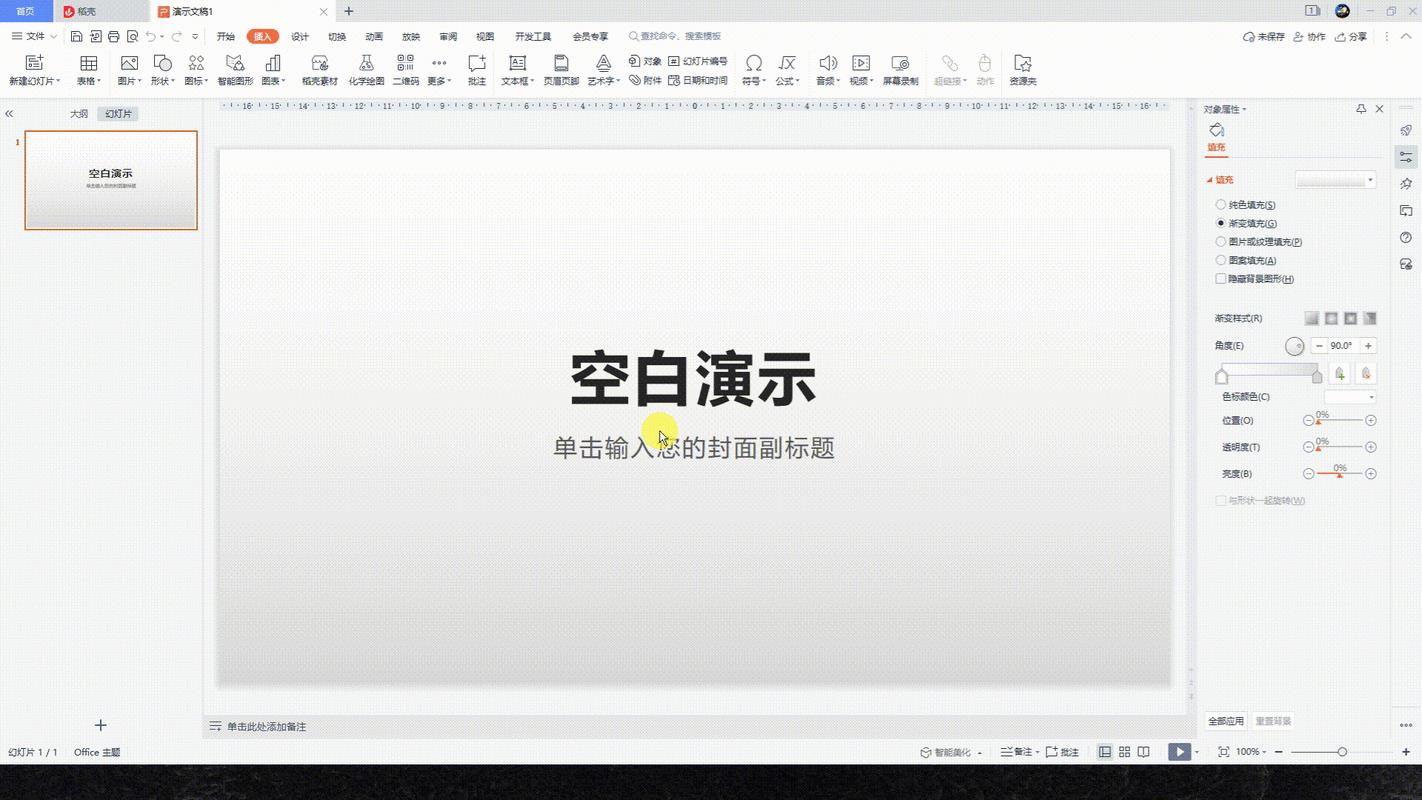Image resolution: width=1422 pixels, height=800 pixels.
Task: Insert a comment using 批注
Action: point(476,67)
